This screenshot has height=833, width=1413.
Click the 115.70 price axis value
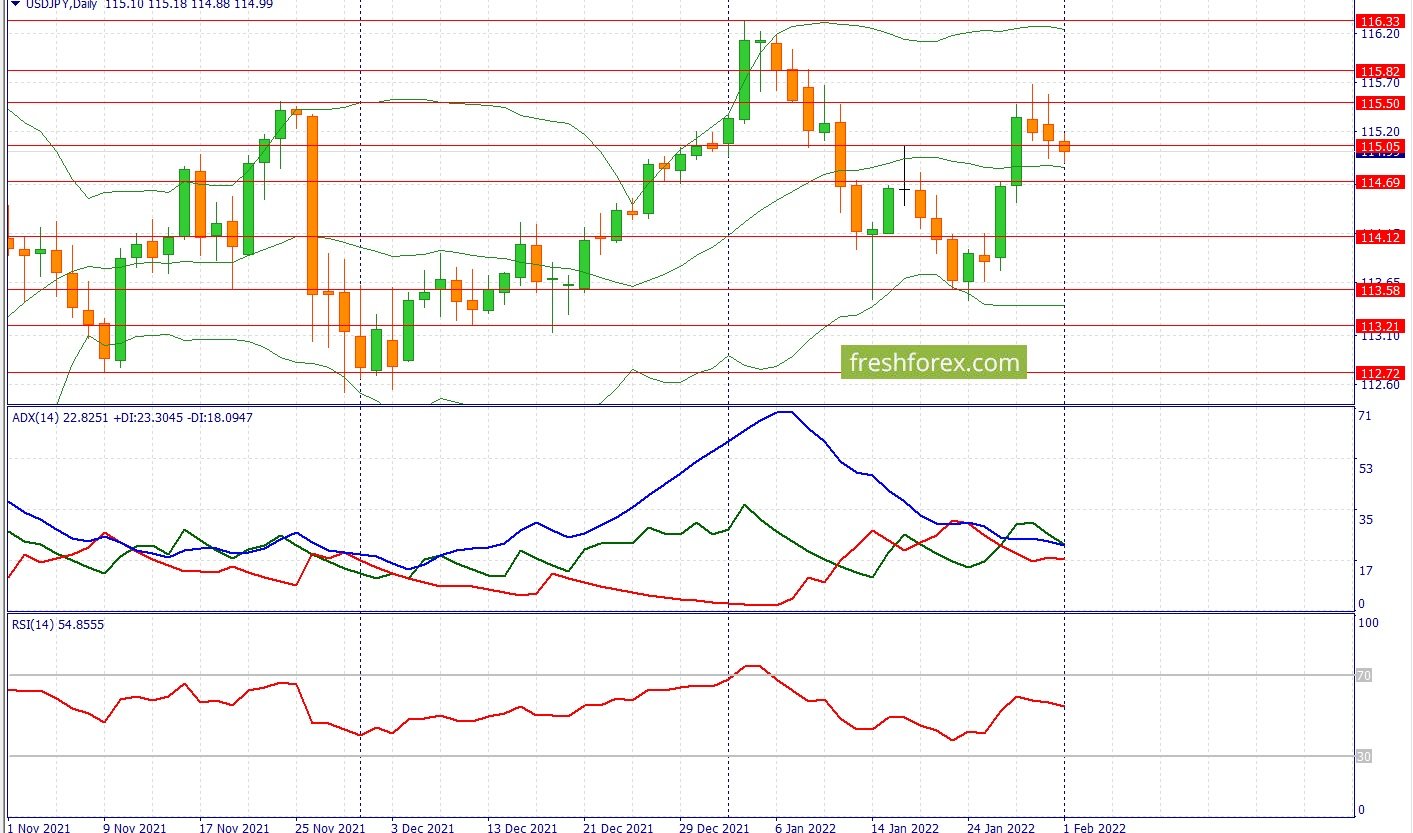coord(1380,84)
